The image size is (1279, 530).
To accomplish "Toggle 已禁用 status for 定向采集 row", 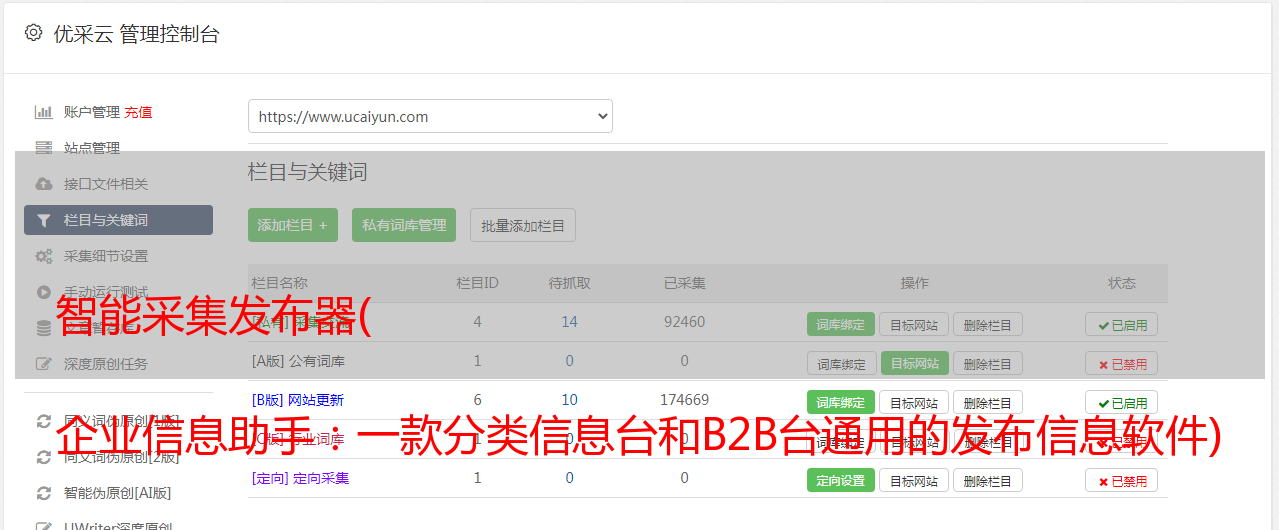I will pos(1122,480).
